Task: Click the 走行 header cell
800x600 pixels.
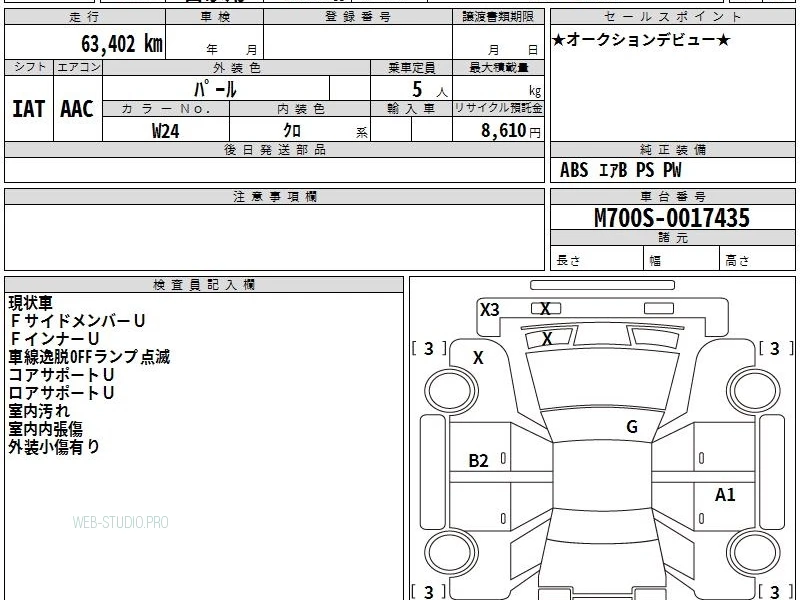Action: [x=85, y=17]
